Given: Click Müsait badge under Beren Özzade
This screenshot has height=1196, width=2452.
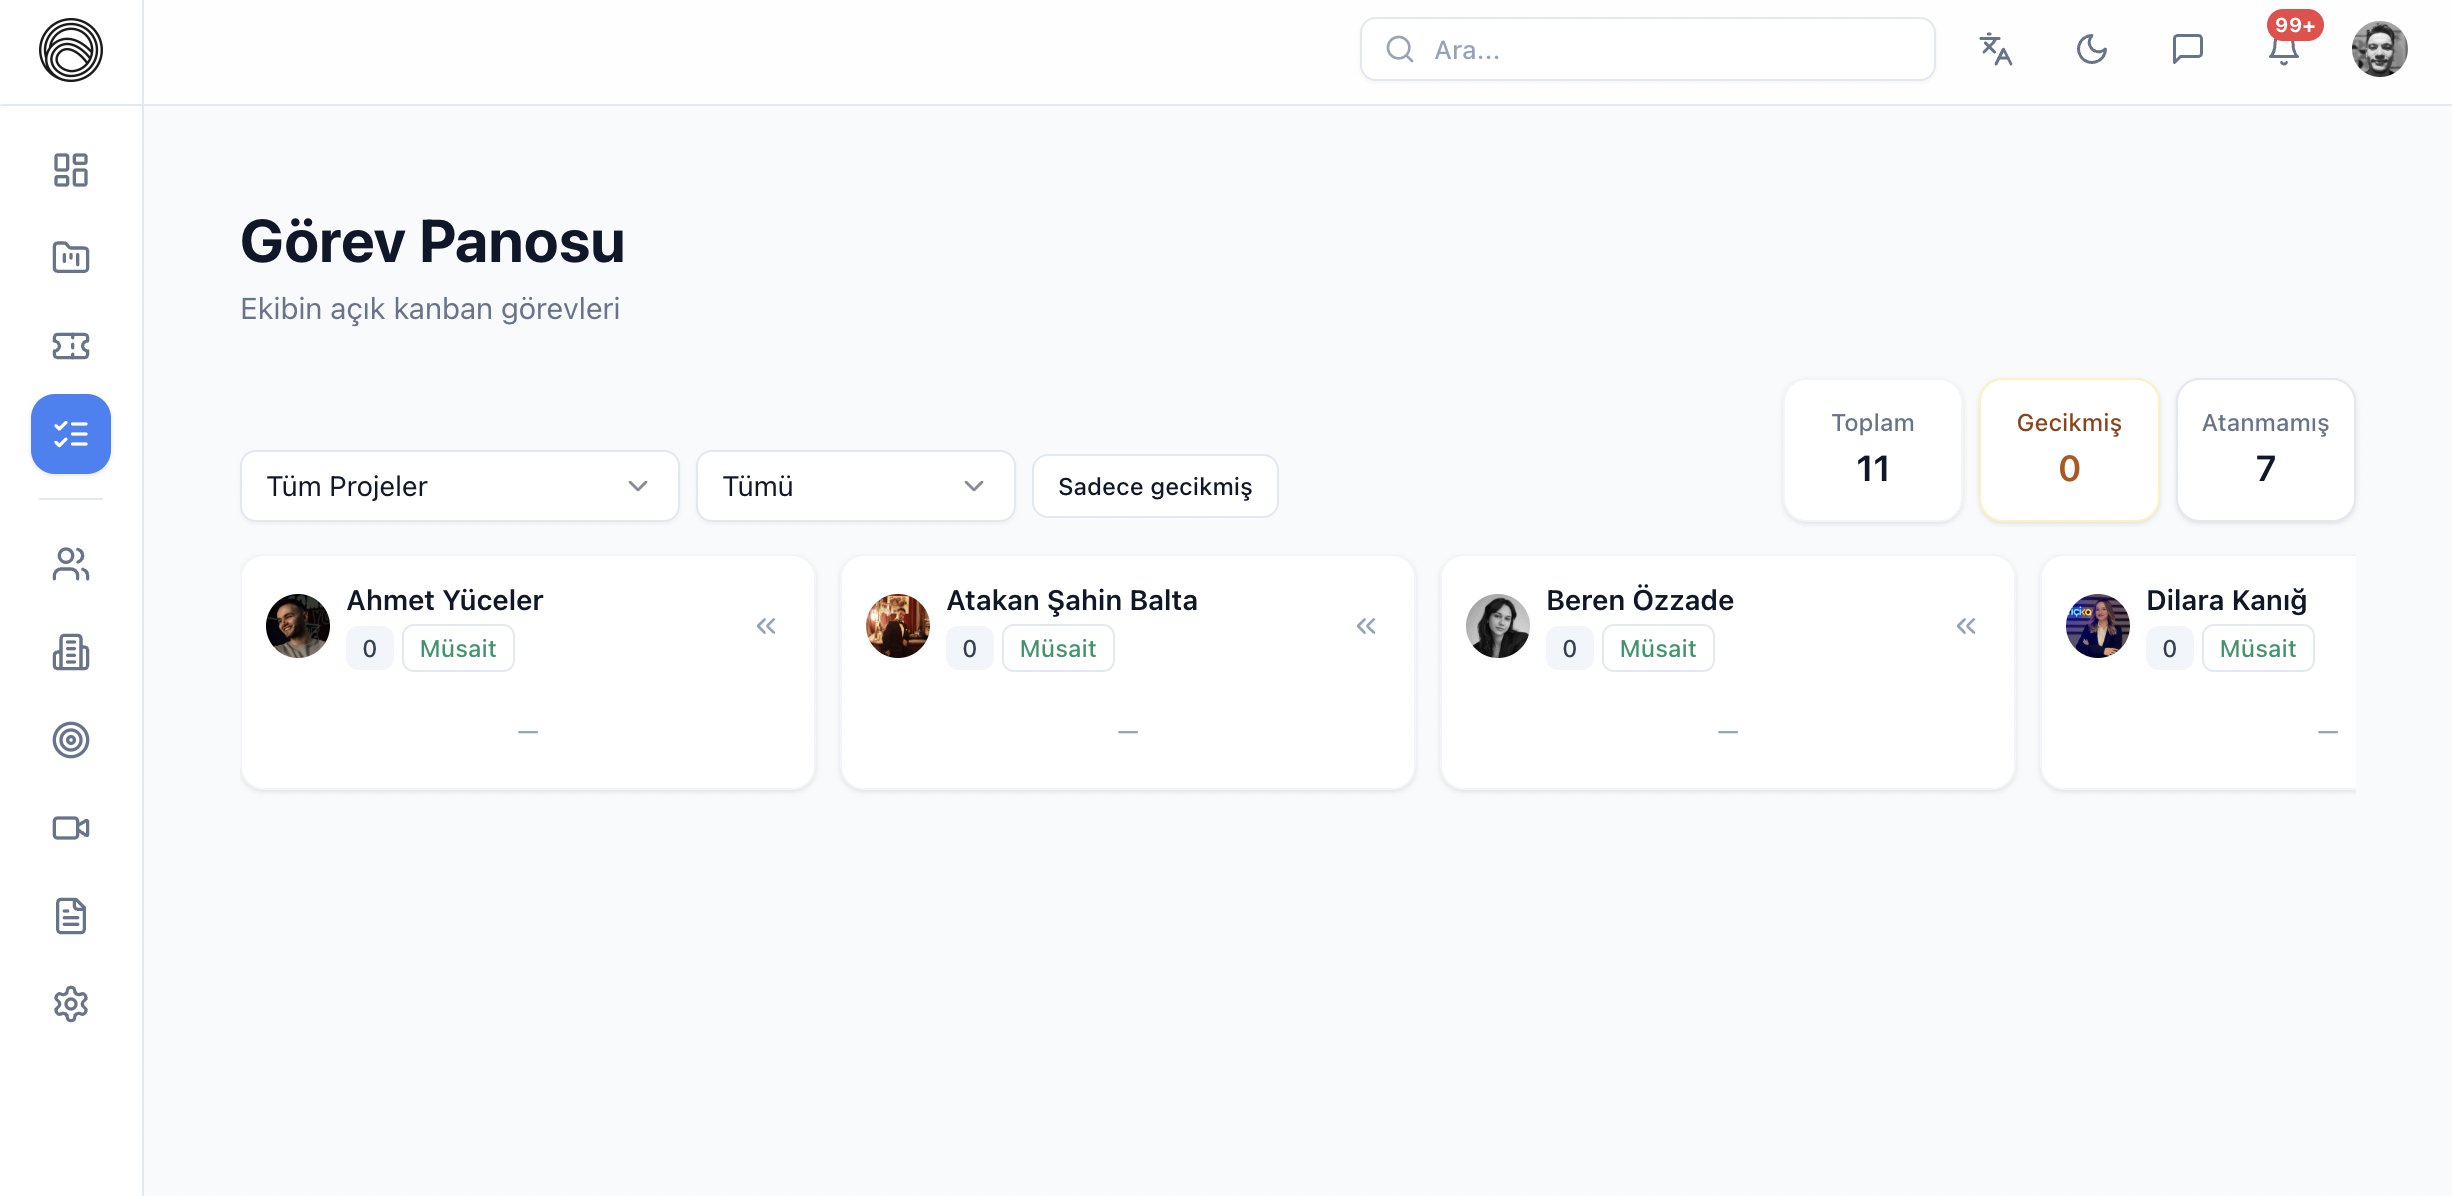Looking at the screenshot, I should click(1658, 648).
